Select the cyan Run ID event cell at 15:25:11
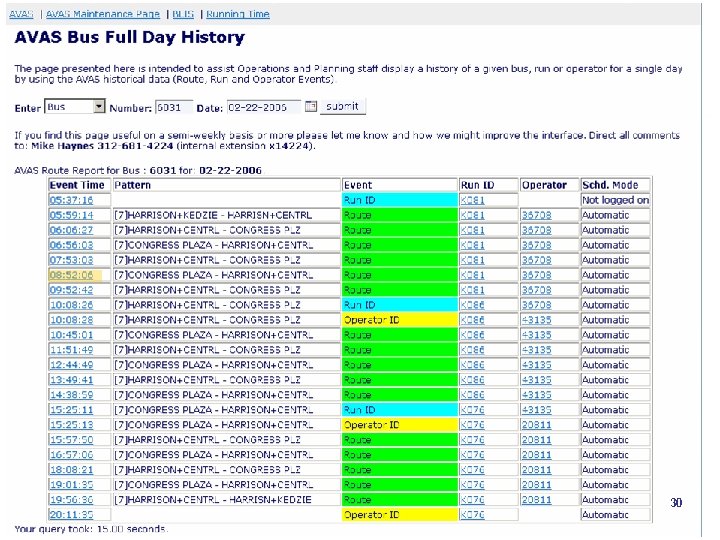 [399, 410]
